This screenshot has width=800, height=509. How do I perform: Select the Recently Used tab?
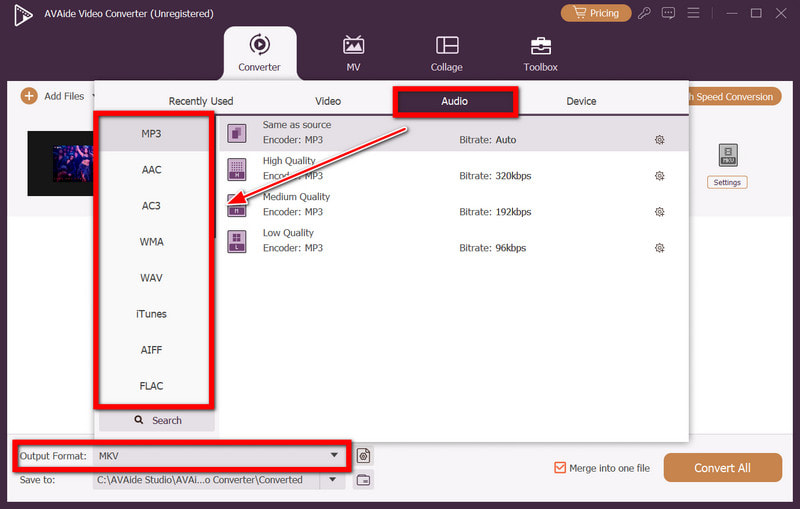[201, 101]
